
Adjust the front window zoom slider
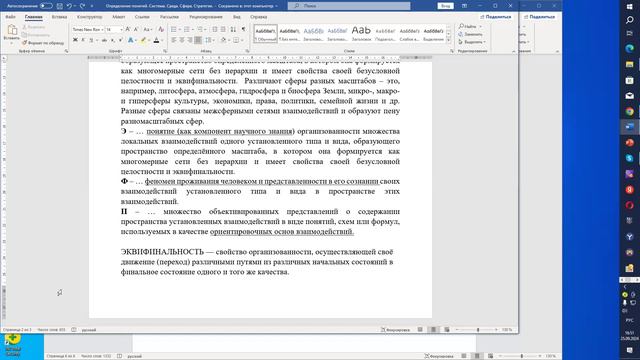(478, 329)
